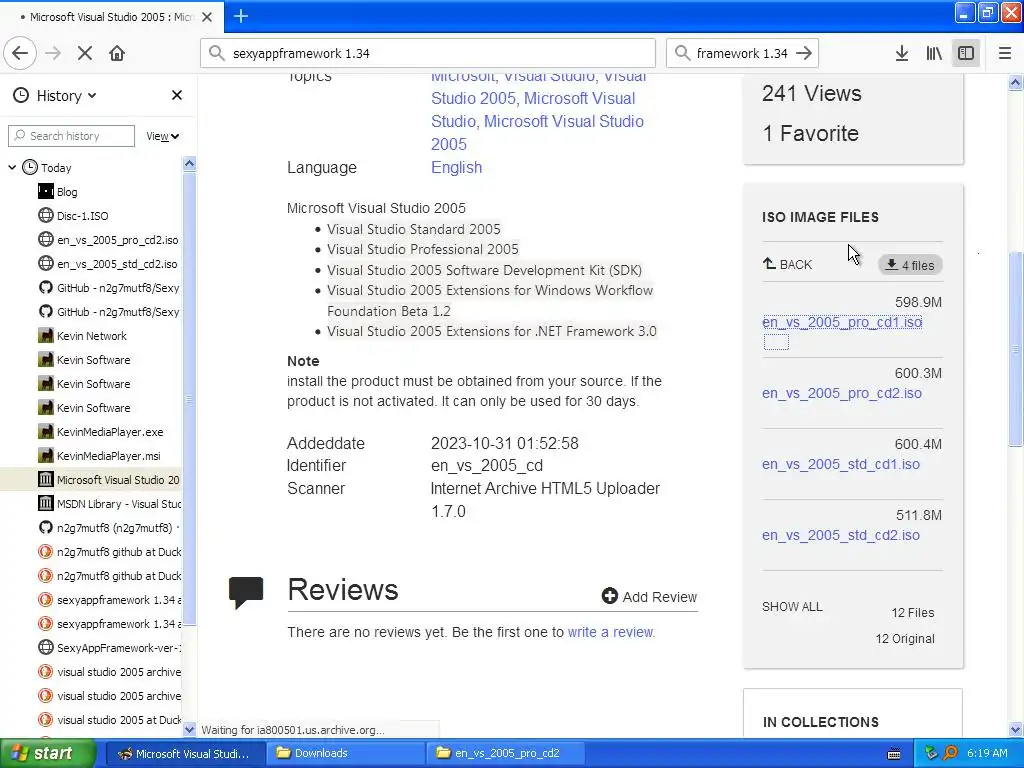The image size is (1024, 768).
Task: Download en_vs_2005_pro_cd1.iso
Action: [842, 322]
